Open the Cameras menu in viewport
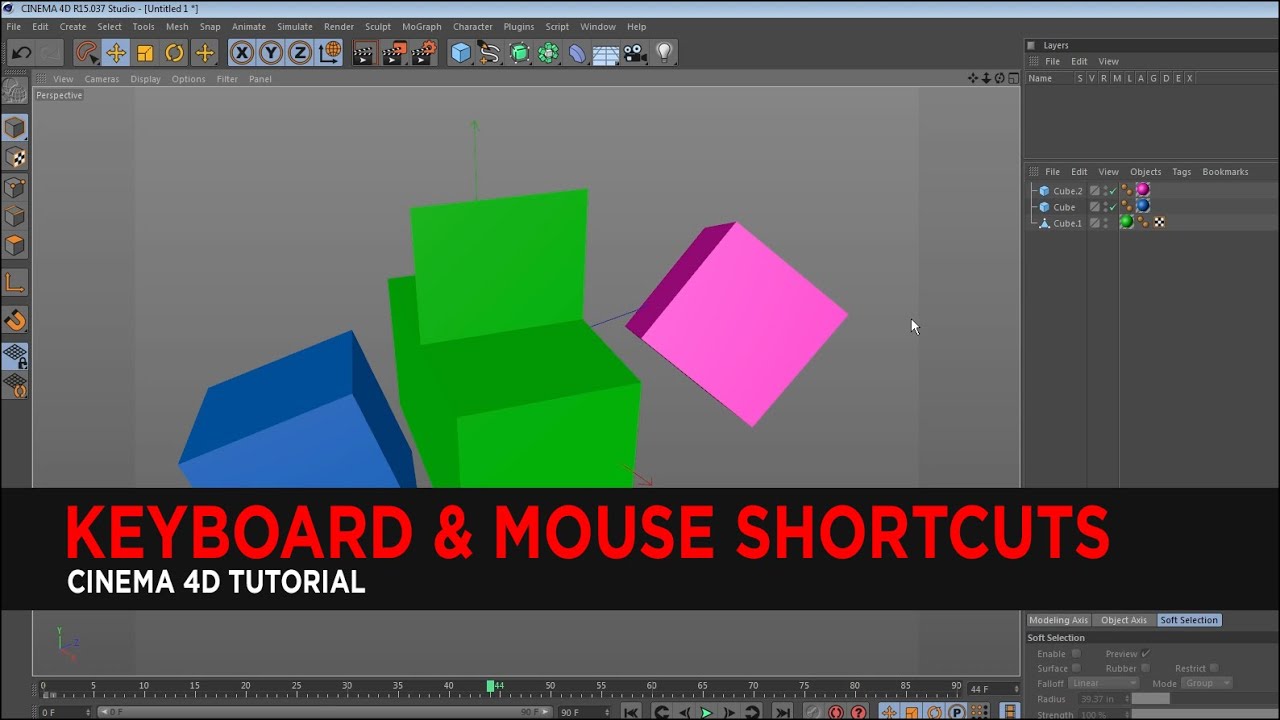This screenshot has height=720, width=1280. coord(102,79)
